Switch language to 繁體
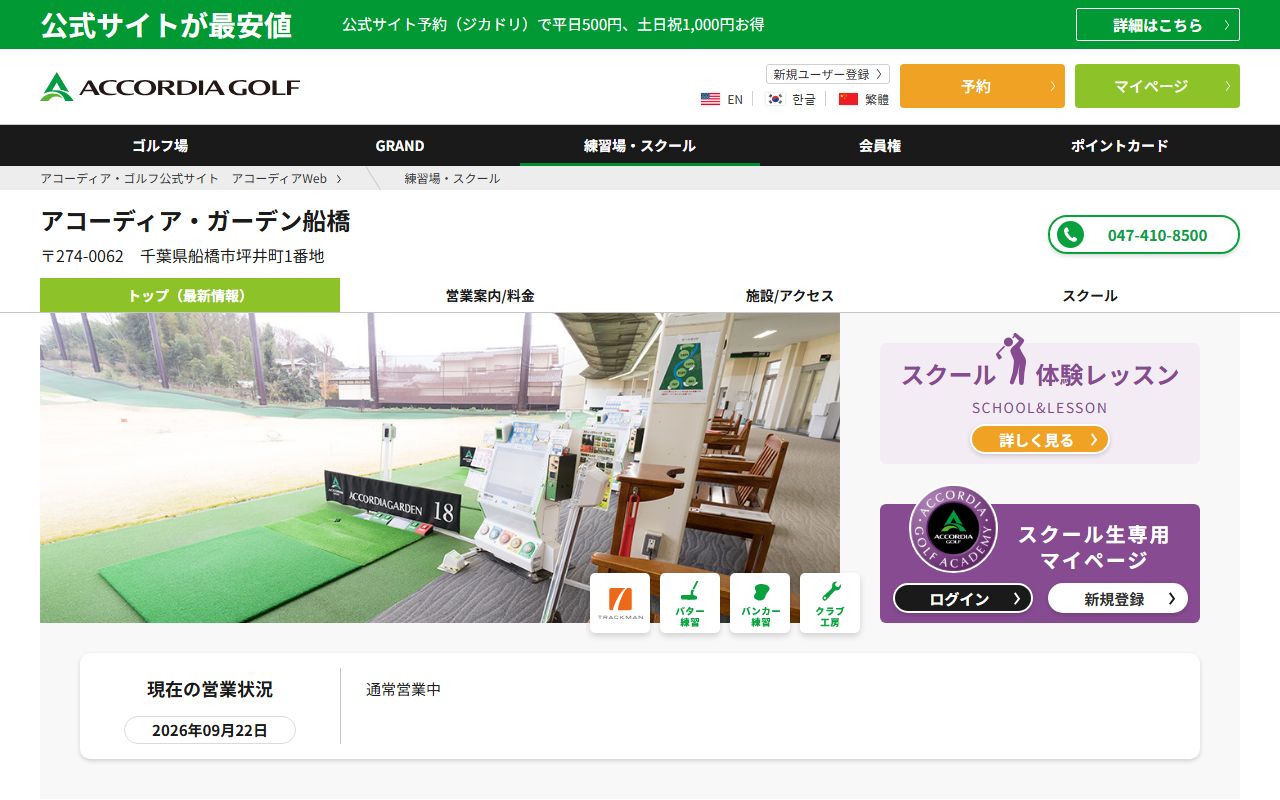This screenshot has height=800, width=1280. pos(877,99)
